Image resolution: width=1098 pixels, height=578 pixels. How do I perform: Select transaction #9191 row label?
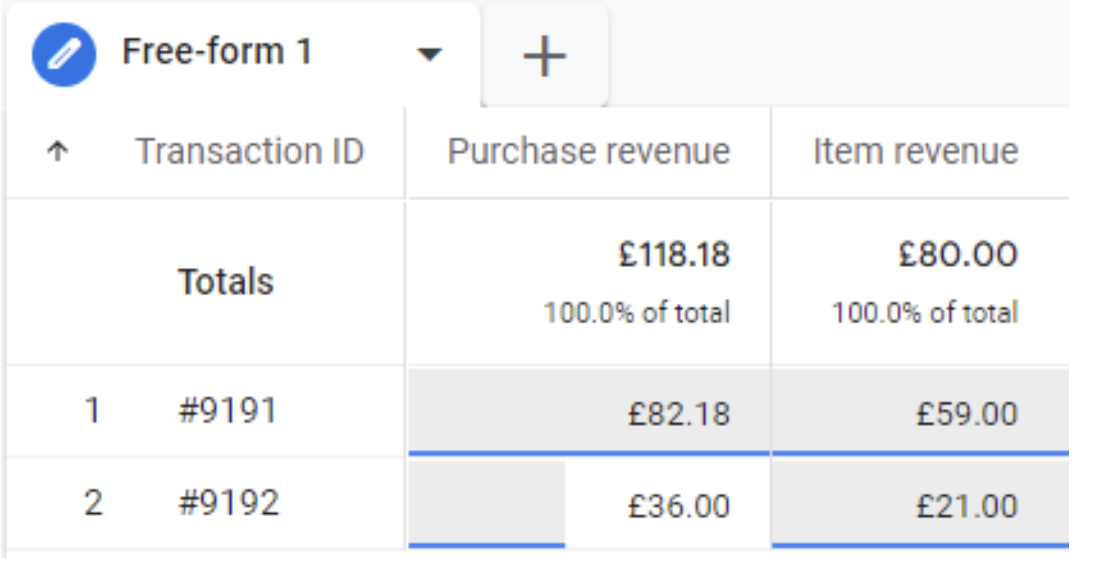tap(228, 411)
